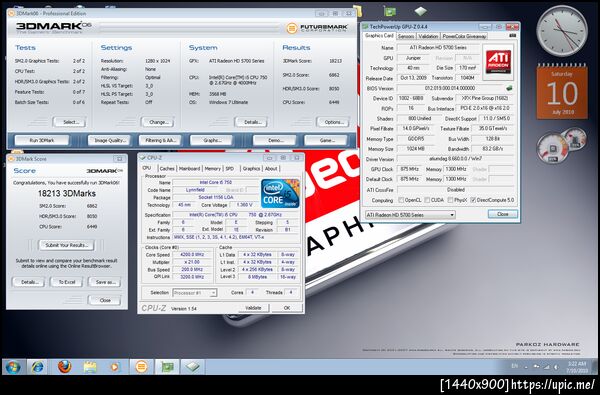Open ATI Radeon HD 5700 Series dropdown
Viewport: 600px width, 395px height.
click(410, 215)
